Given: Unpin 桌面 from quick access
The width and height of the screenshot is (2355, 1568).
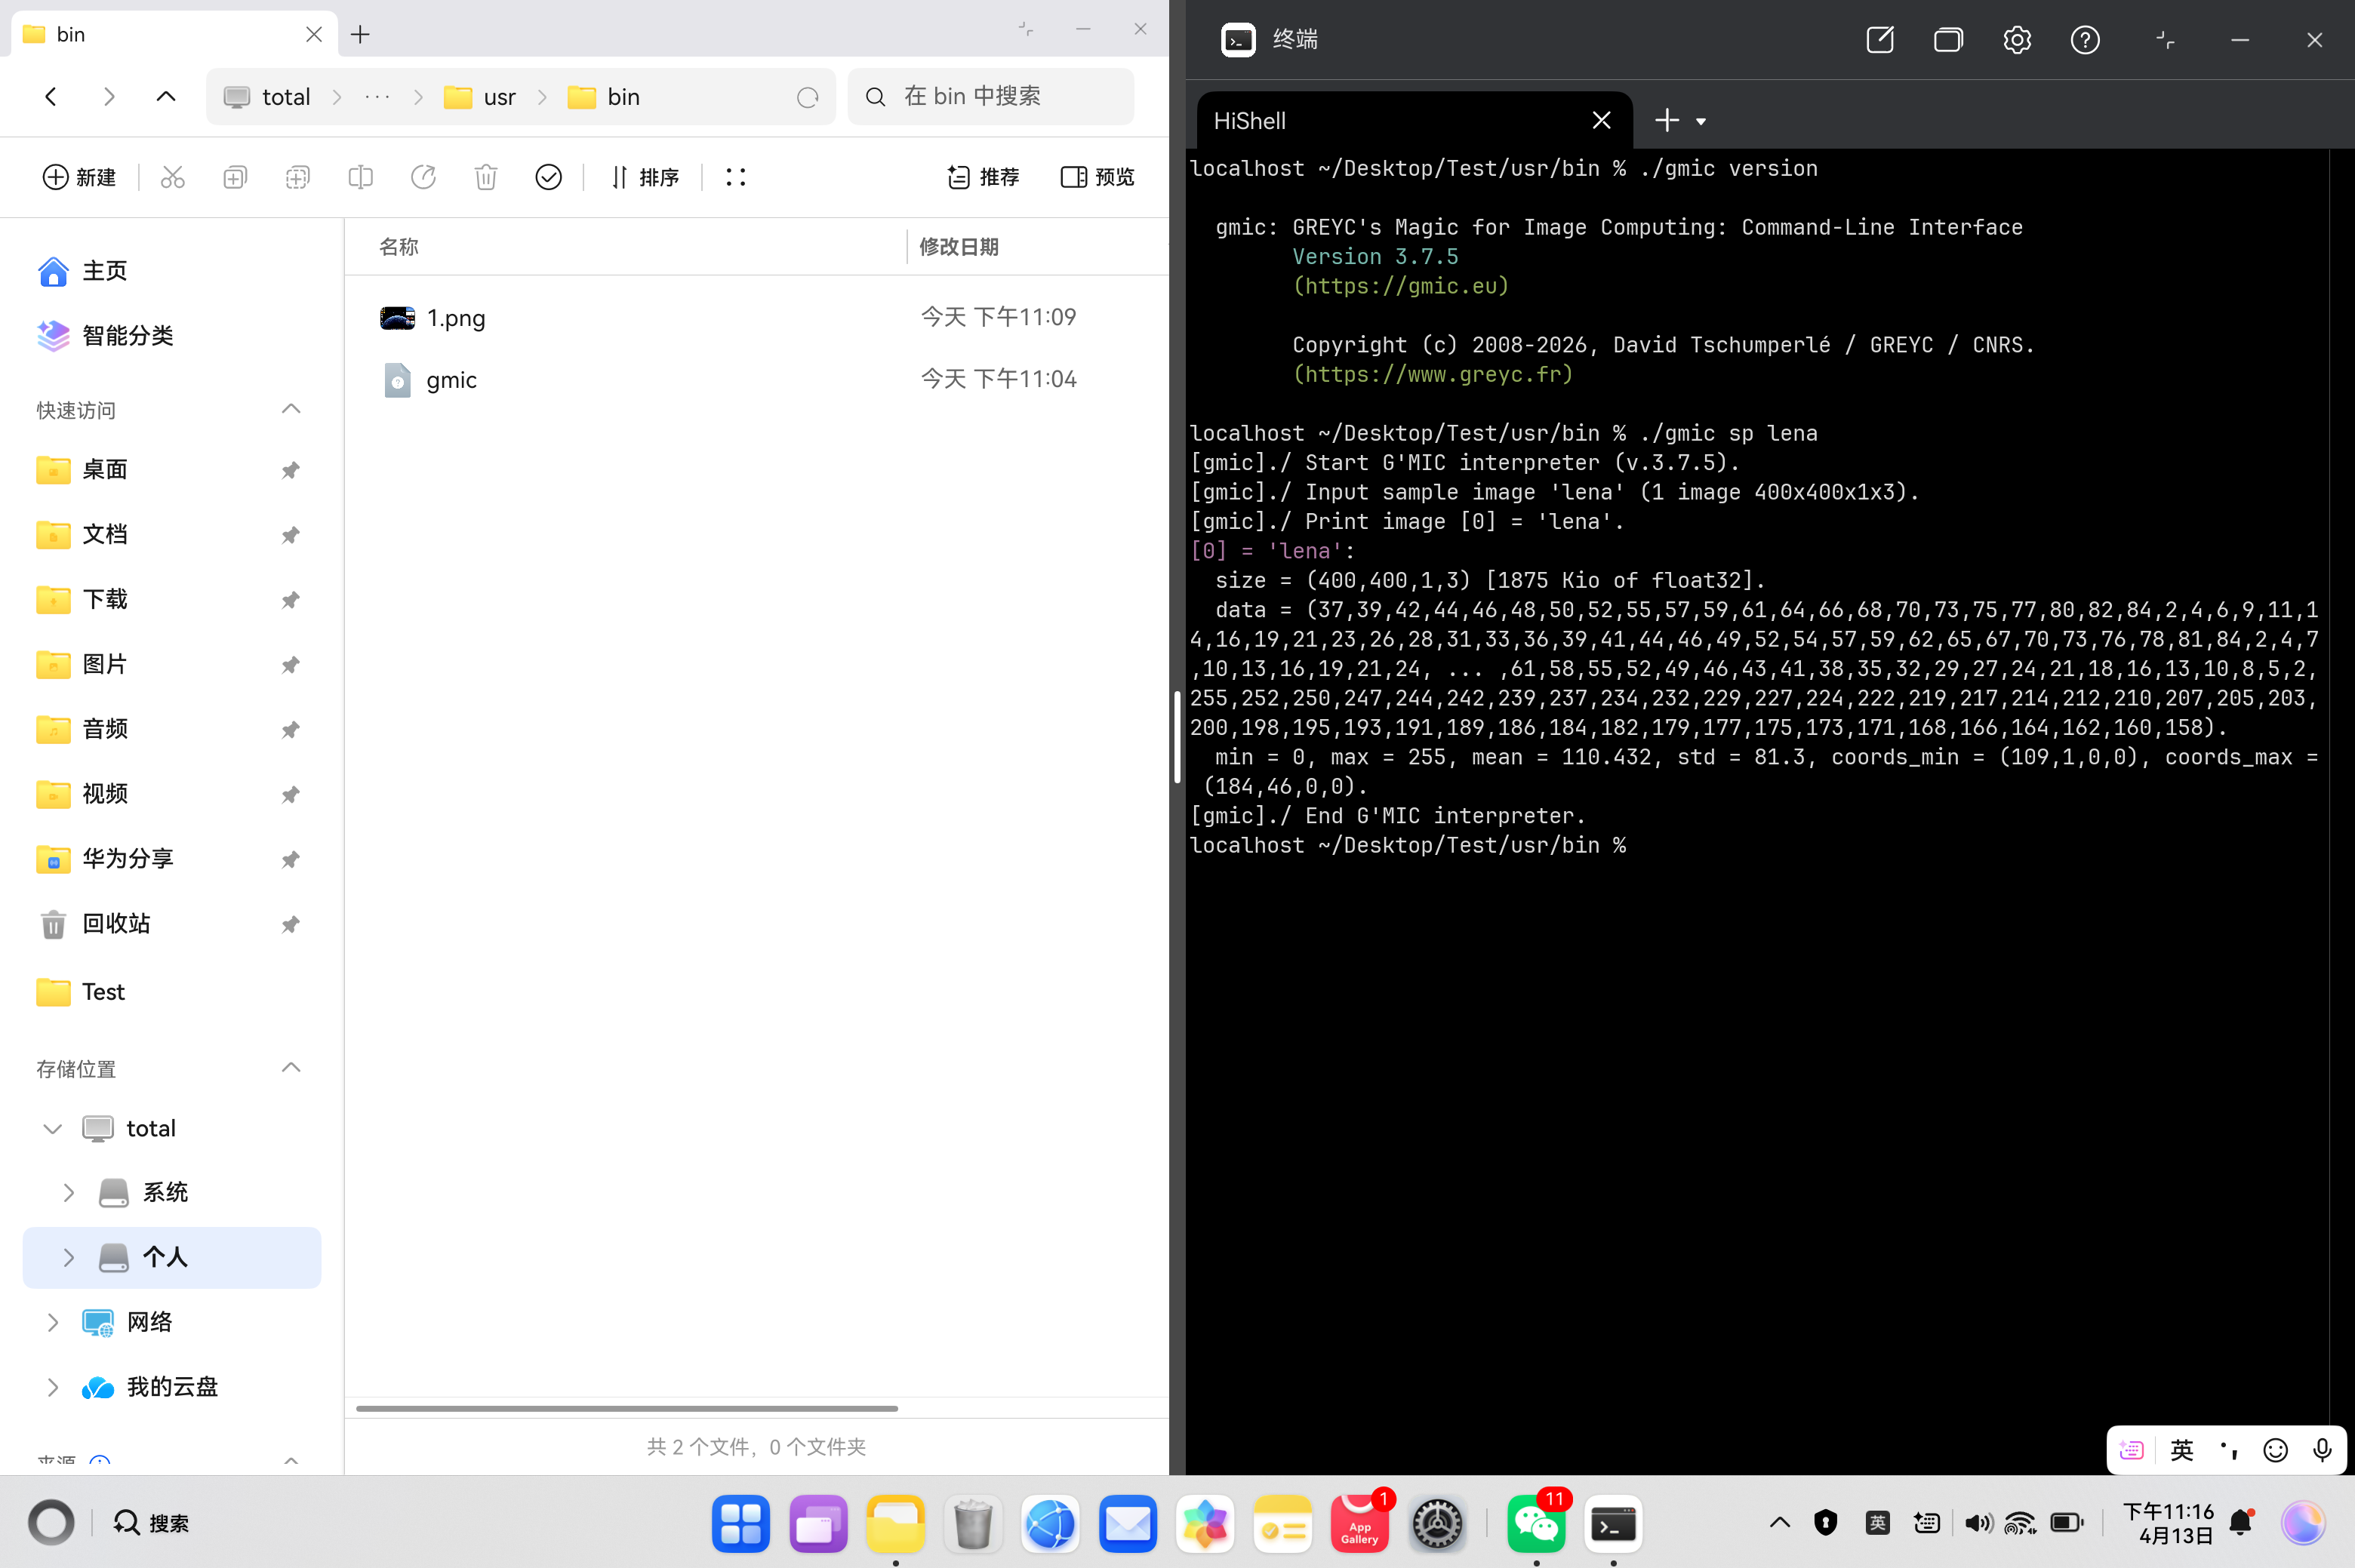Looking at the screenshot, I should 290,469.
